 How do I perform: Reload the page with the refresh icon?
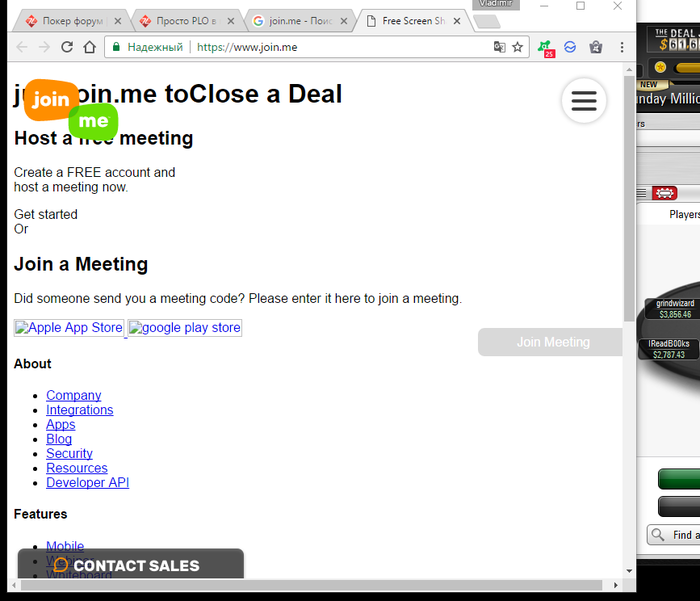tap(67, 47)
